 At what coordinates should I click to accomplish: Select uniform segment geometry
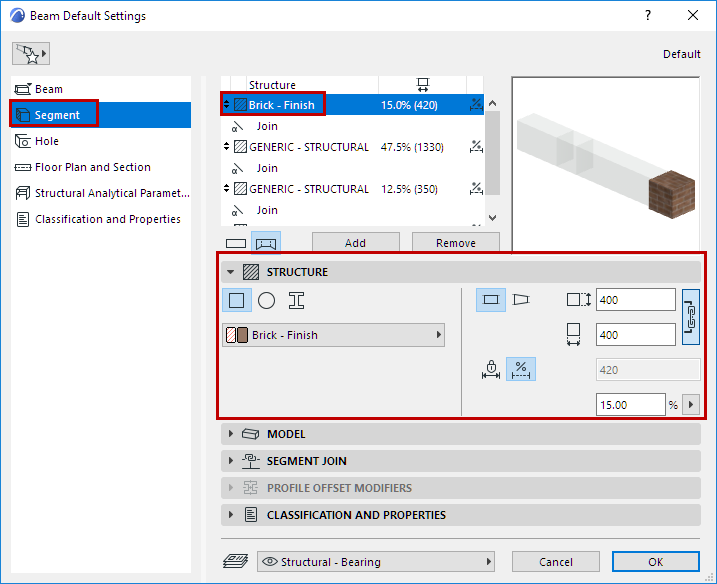[x=491, y=300]
